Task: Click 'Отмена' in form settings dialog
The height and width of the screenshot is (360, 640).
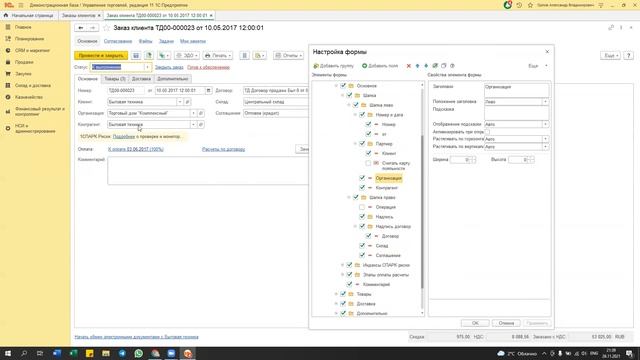Action: [x=506, y=323]
